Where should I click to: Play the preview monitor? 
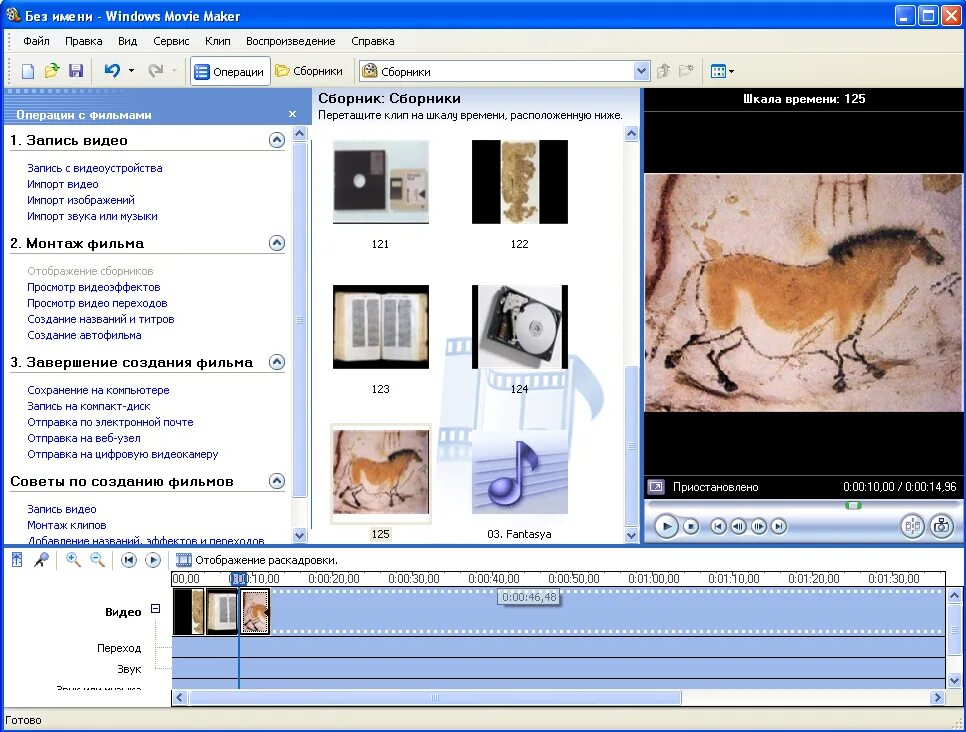[x=666, y=526]
